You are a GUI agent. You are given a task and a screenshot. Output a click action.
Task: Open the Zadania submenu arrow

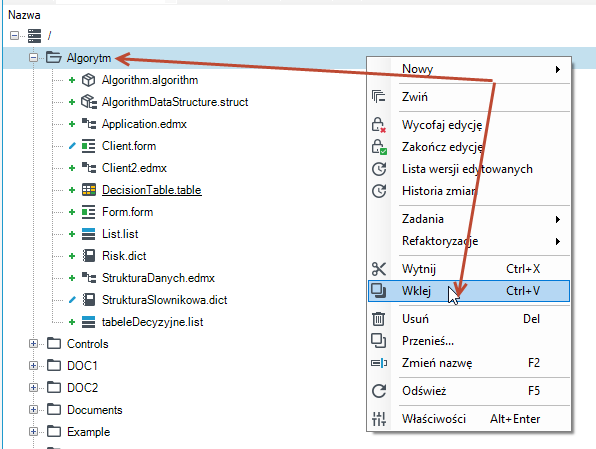click(x=558, y=219)
